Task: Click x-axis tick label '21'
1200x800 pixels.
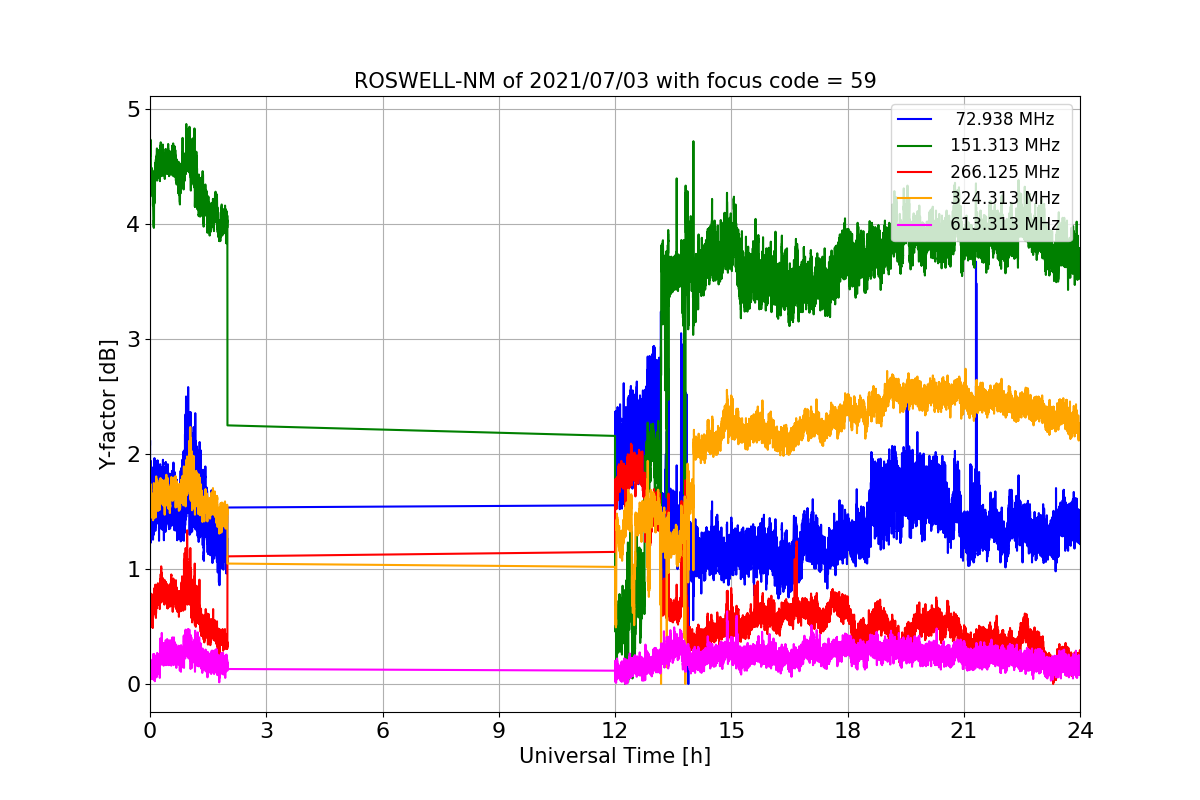Action: tap(964, 730)
